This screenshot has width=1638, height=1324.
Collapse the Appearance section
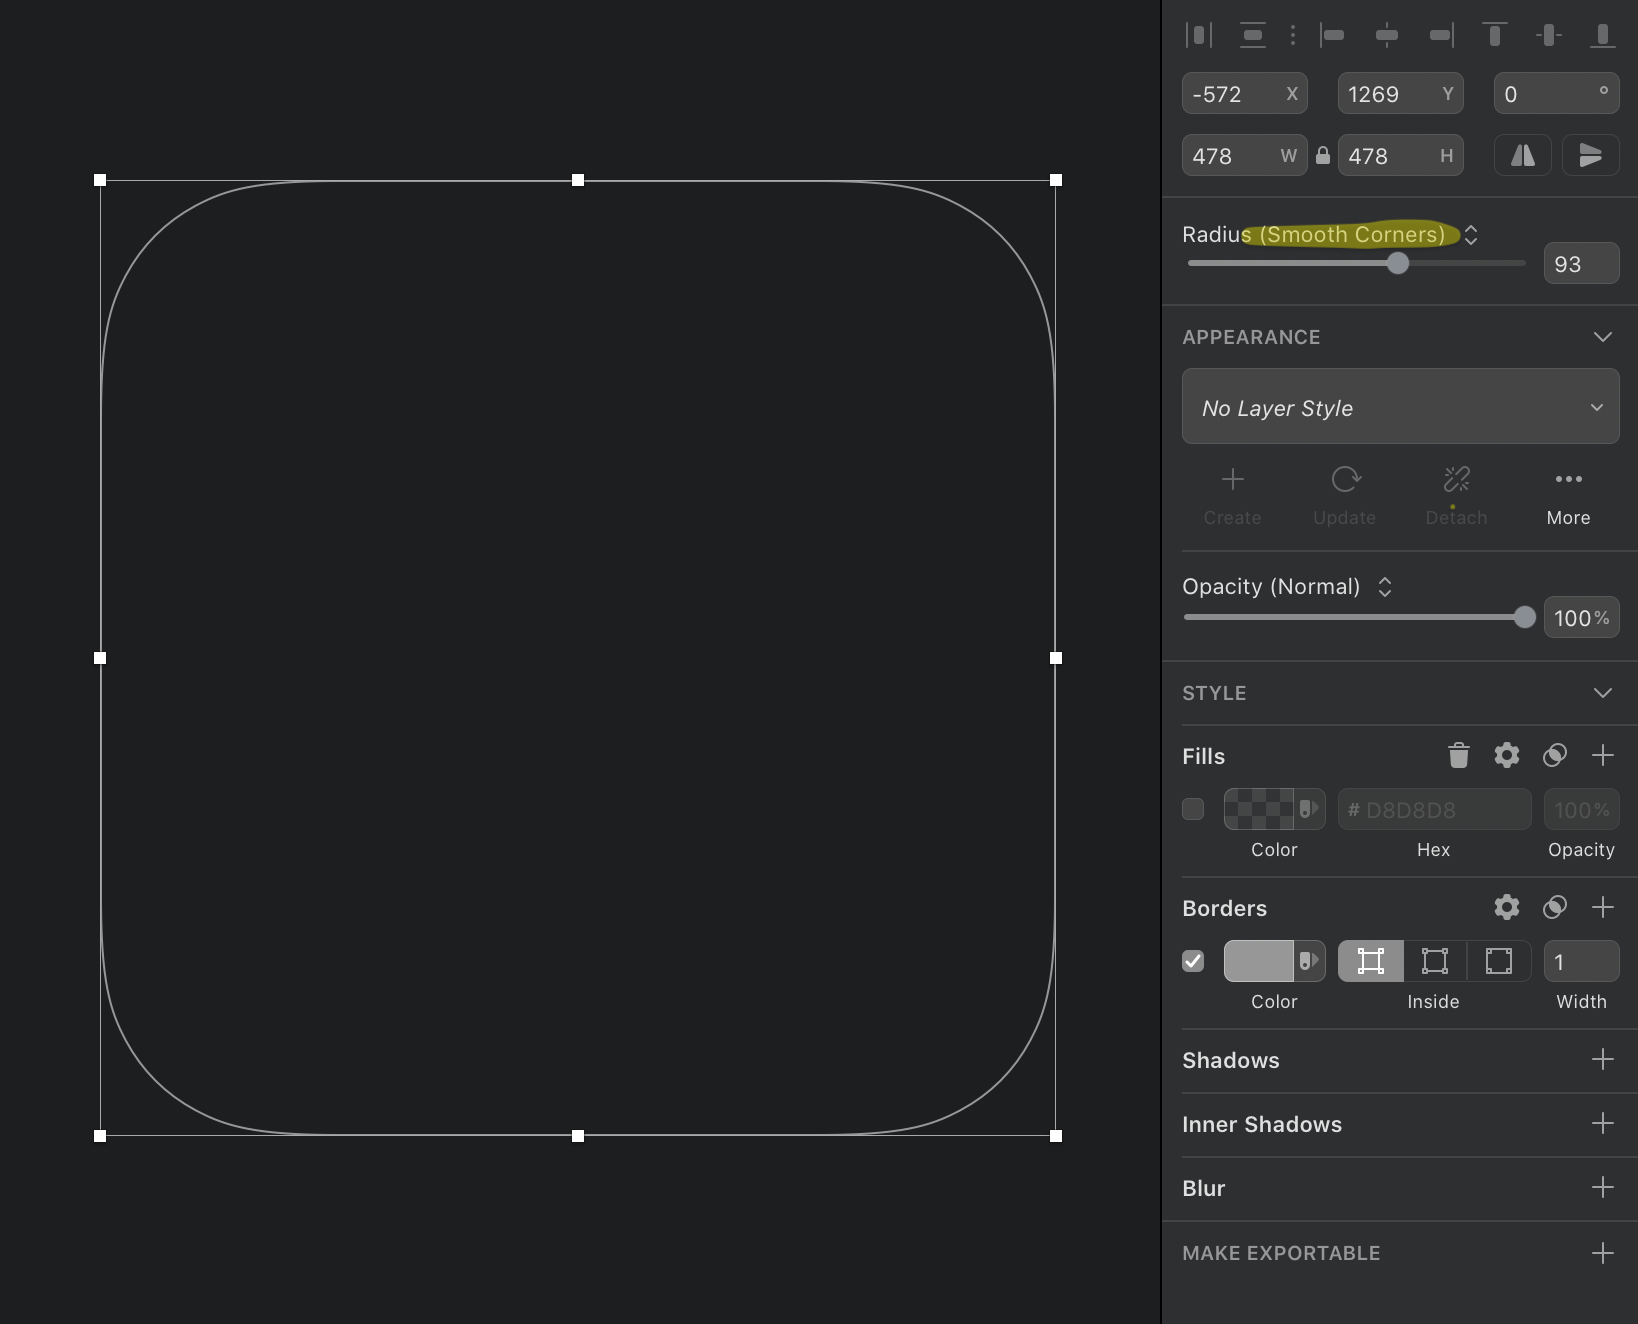(1603, 337)
